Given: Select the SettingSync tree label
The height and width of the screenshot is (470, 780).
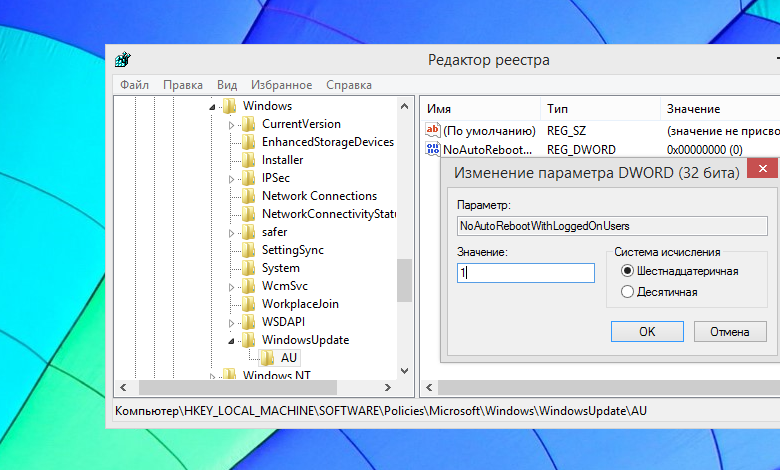Looking at the screenshot, I should (x=293, y=250).
